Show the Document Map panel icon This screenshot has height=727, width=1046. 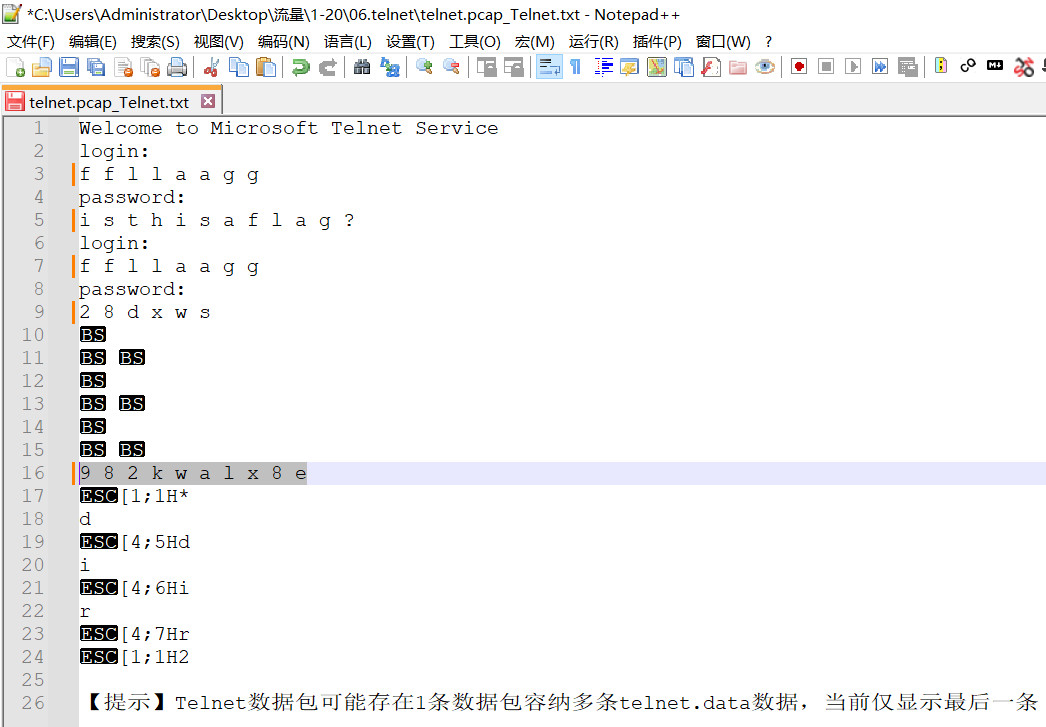(657, 67)
